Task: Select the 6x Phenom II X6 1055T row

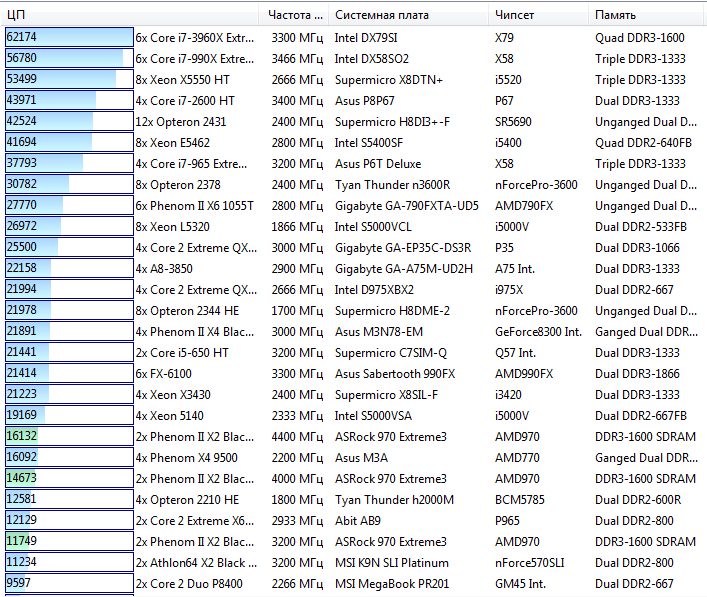Action: (354, 206)
